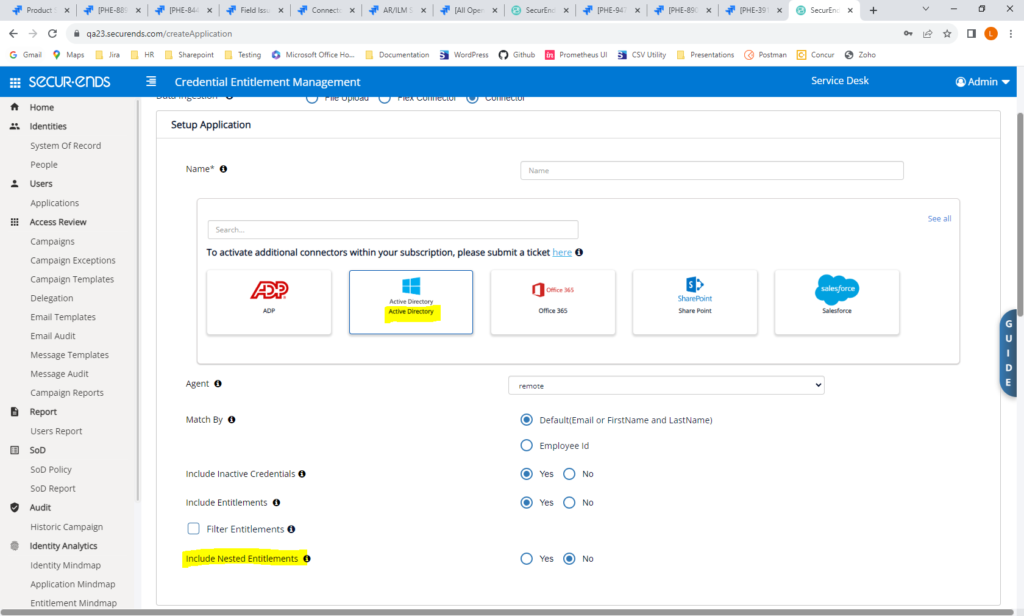Image resolution: width=1024 pixels, height=616 pixels.
Task: Click the Service Desk link
Action: pyautogui.click(x=840, y=81)
